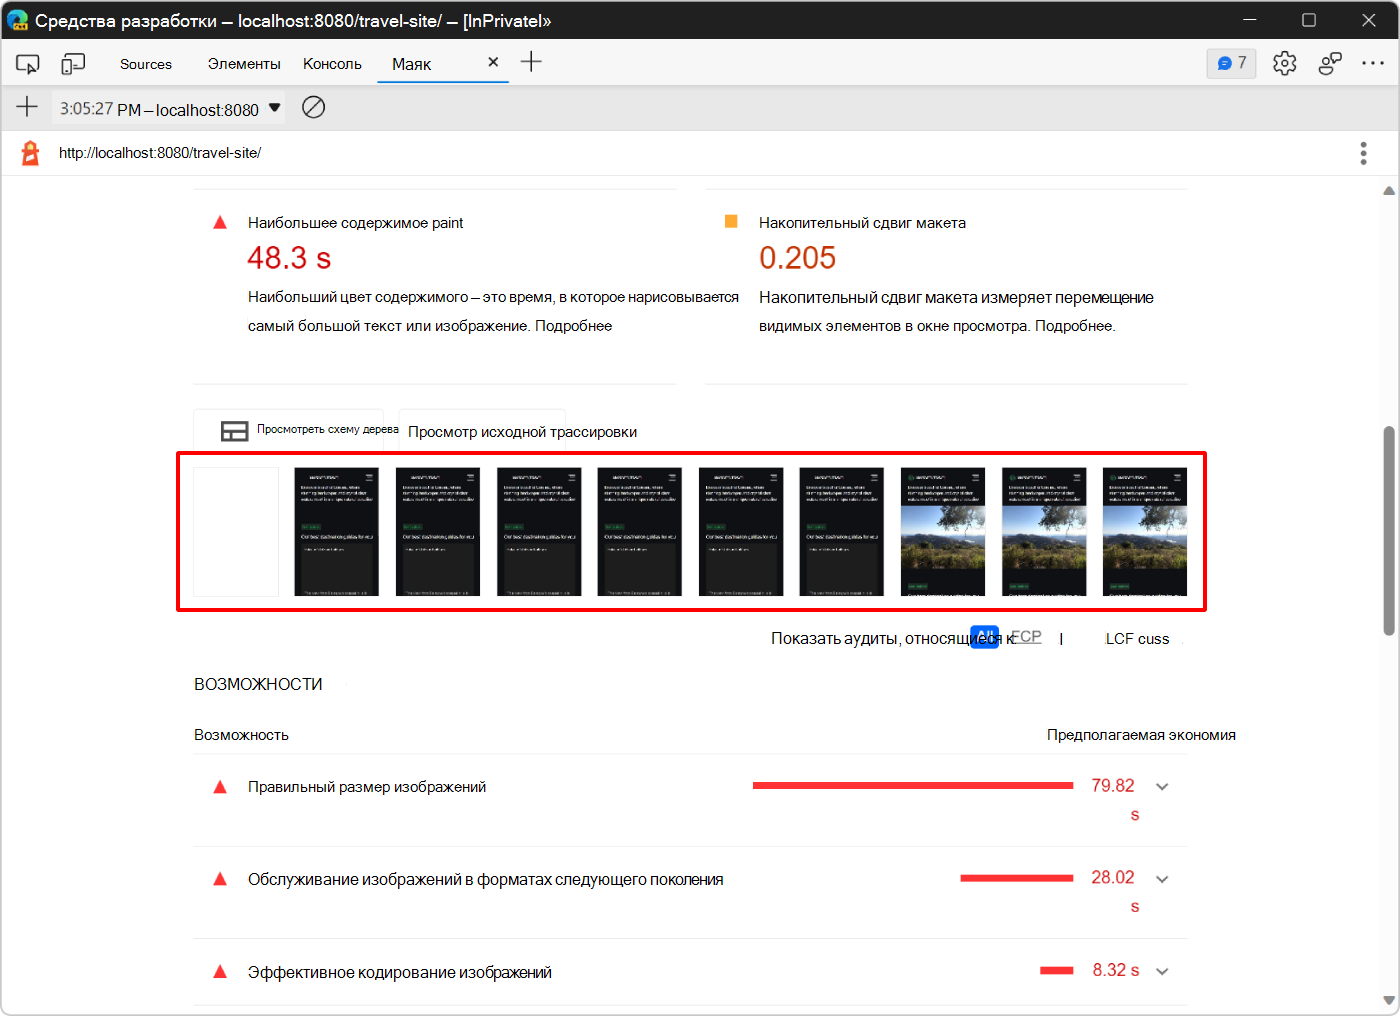Click the vertical scrollbar thumb of the report
Image resolution: width=1400 pixels, height=1016 pixels.
(1389, 530)
